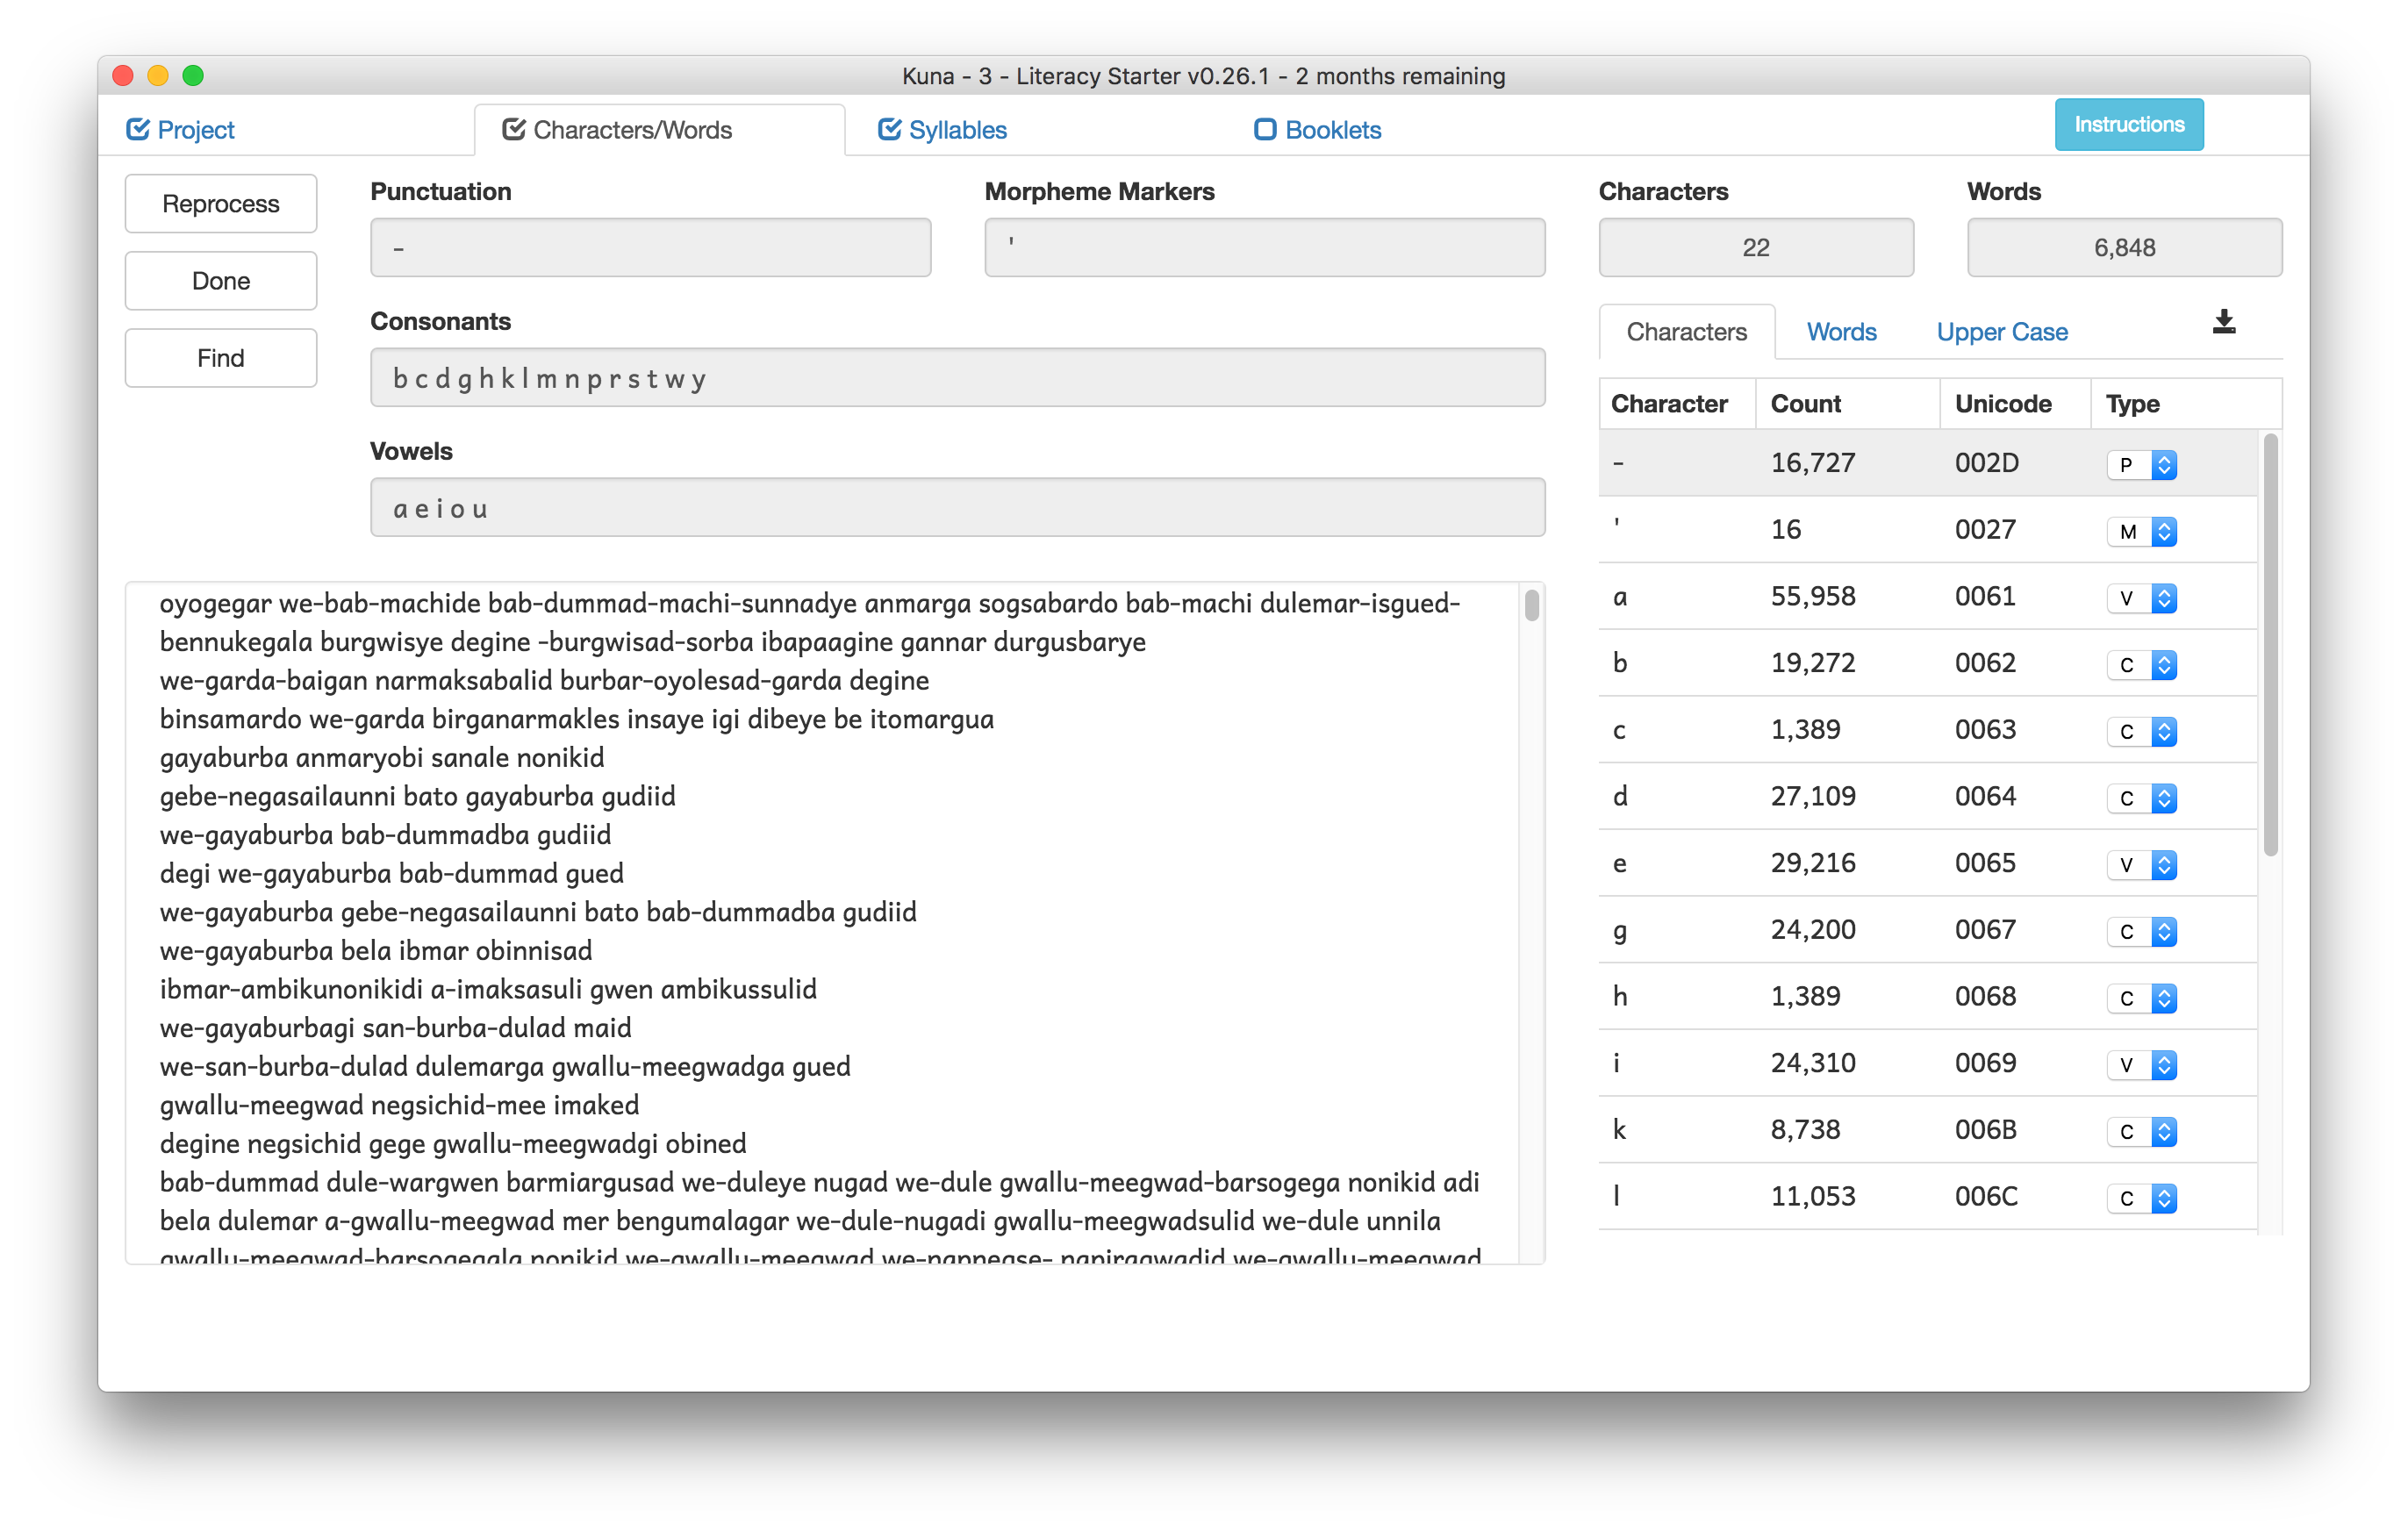Click the Characters/Words tab checkmark icon
This screenshot has height=1532, width=2408.
point(514,129)
